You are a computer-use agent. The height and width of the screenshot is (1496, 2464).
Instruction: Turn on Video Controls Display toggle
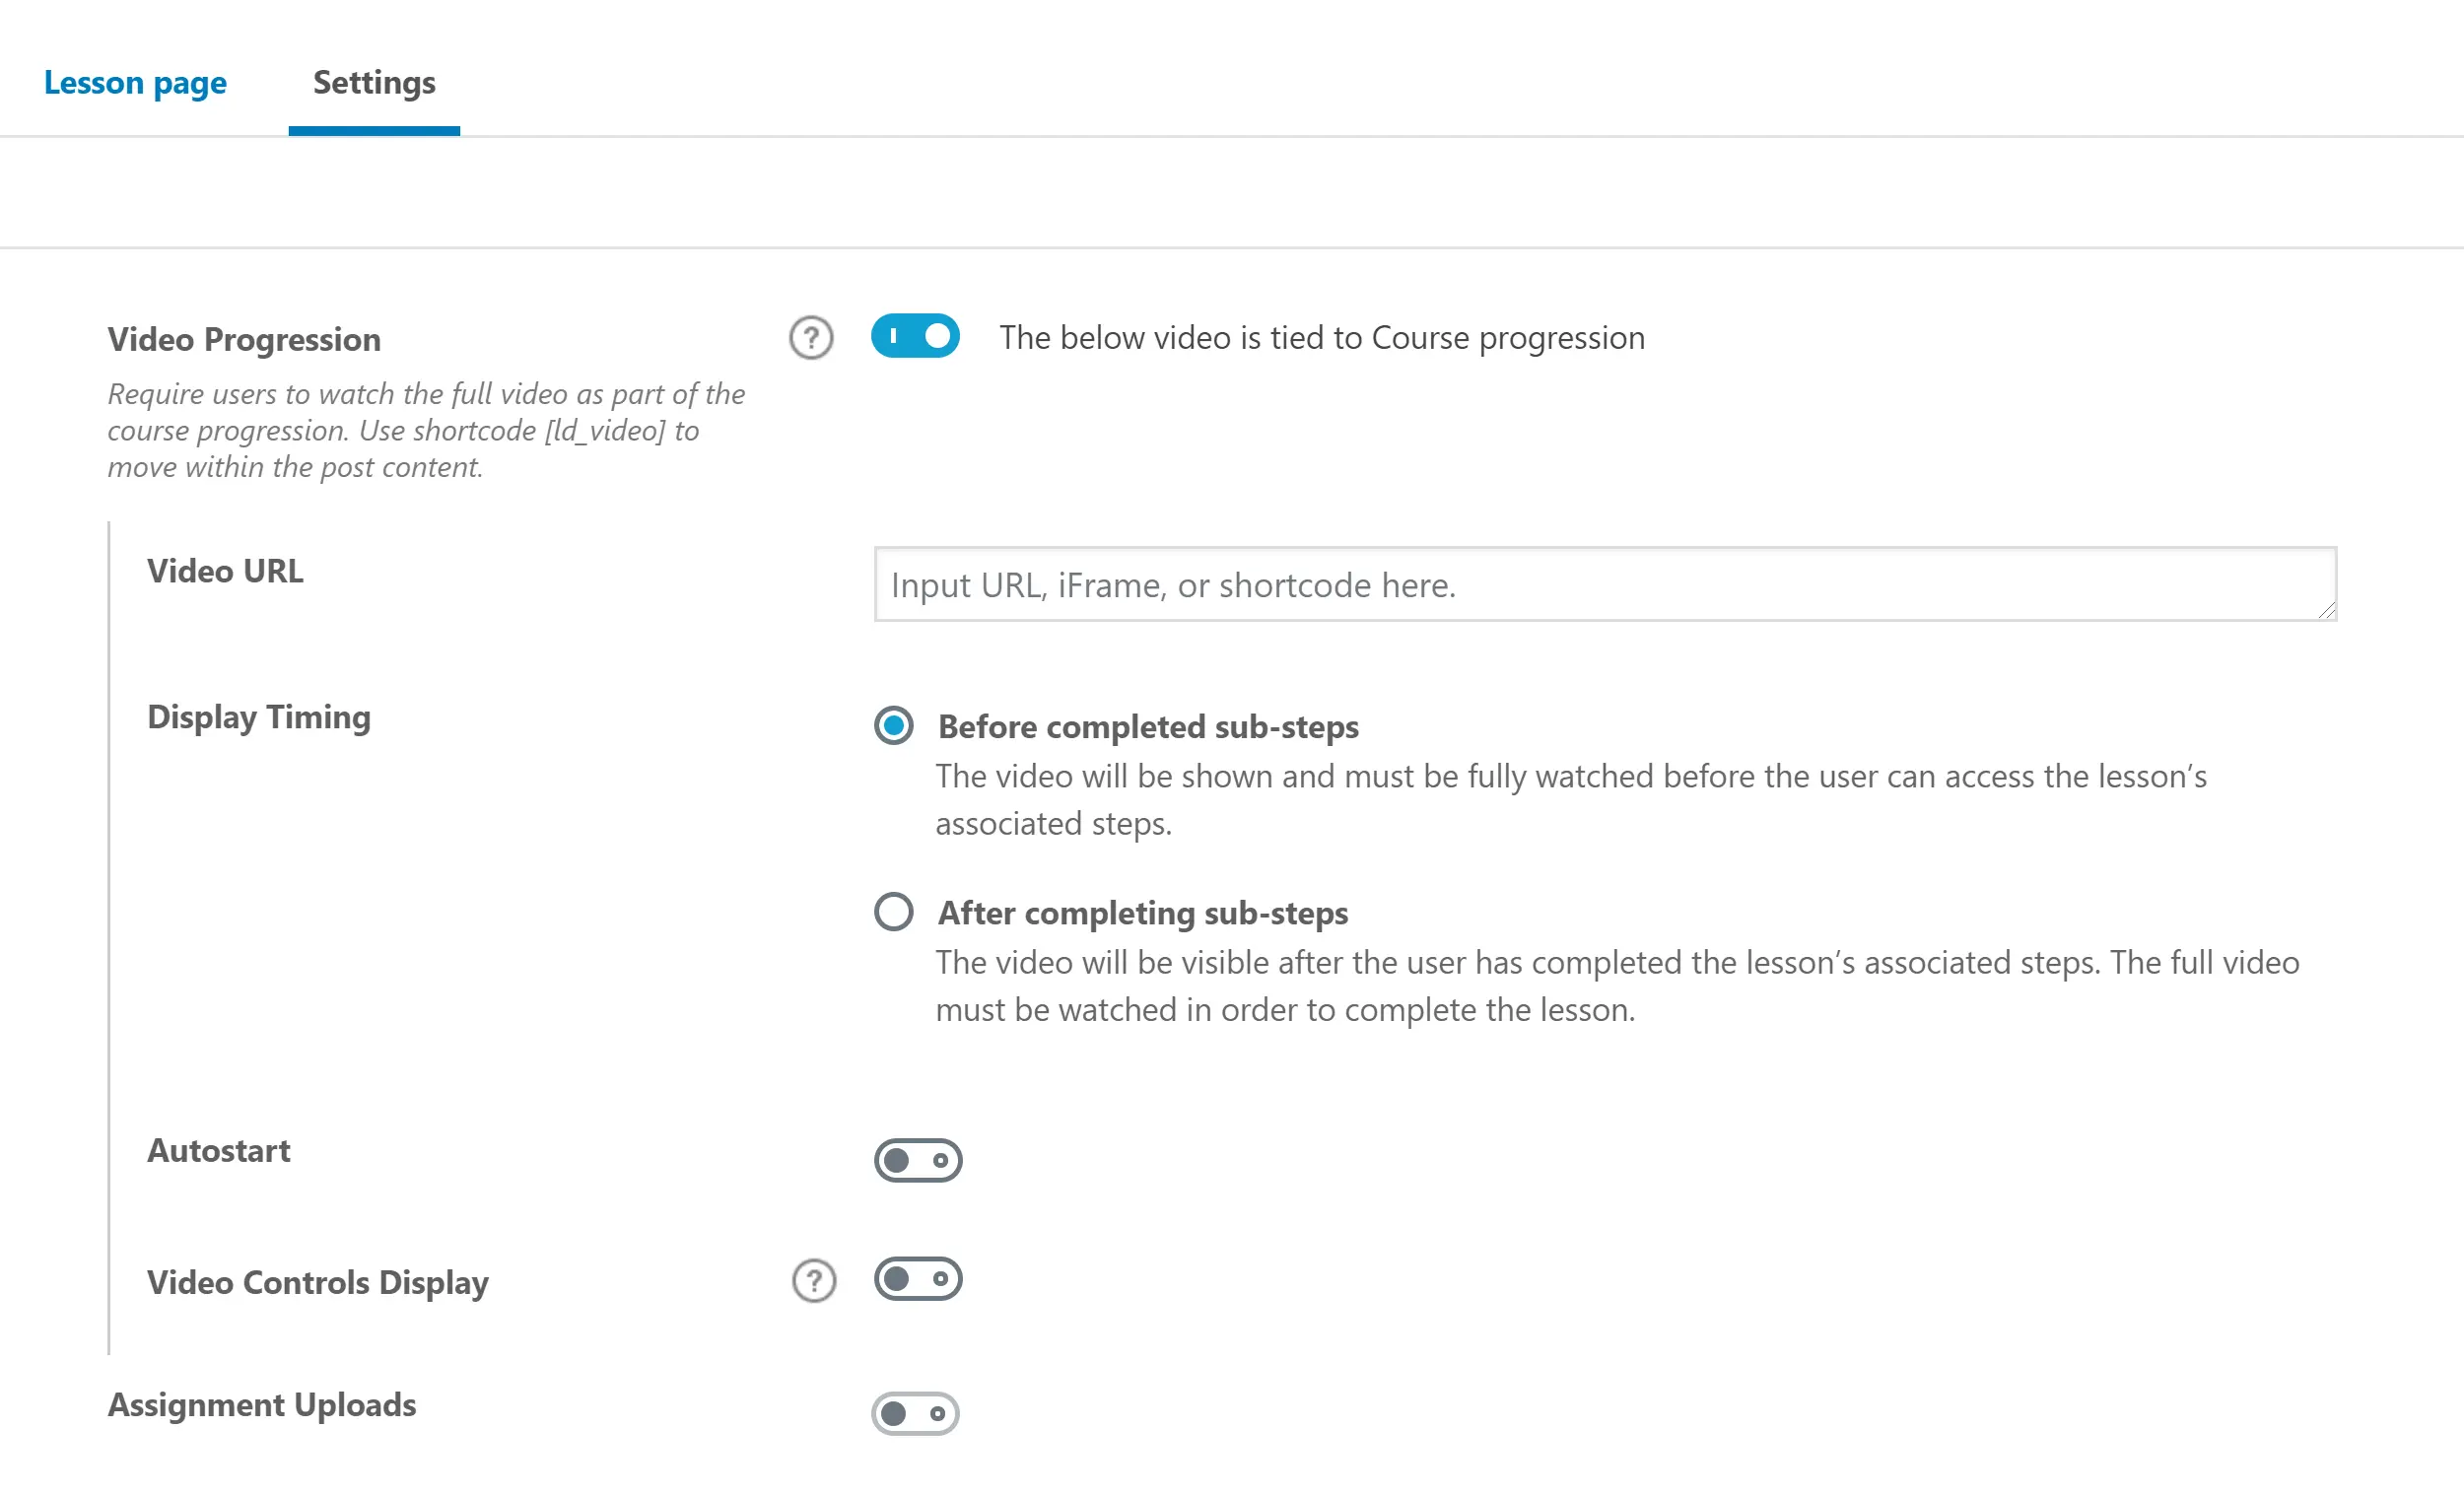click(x=917, y=1278)
